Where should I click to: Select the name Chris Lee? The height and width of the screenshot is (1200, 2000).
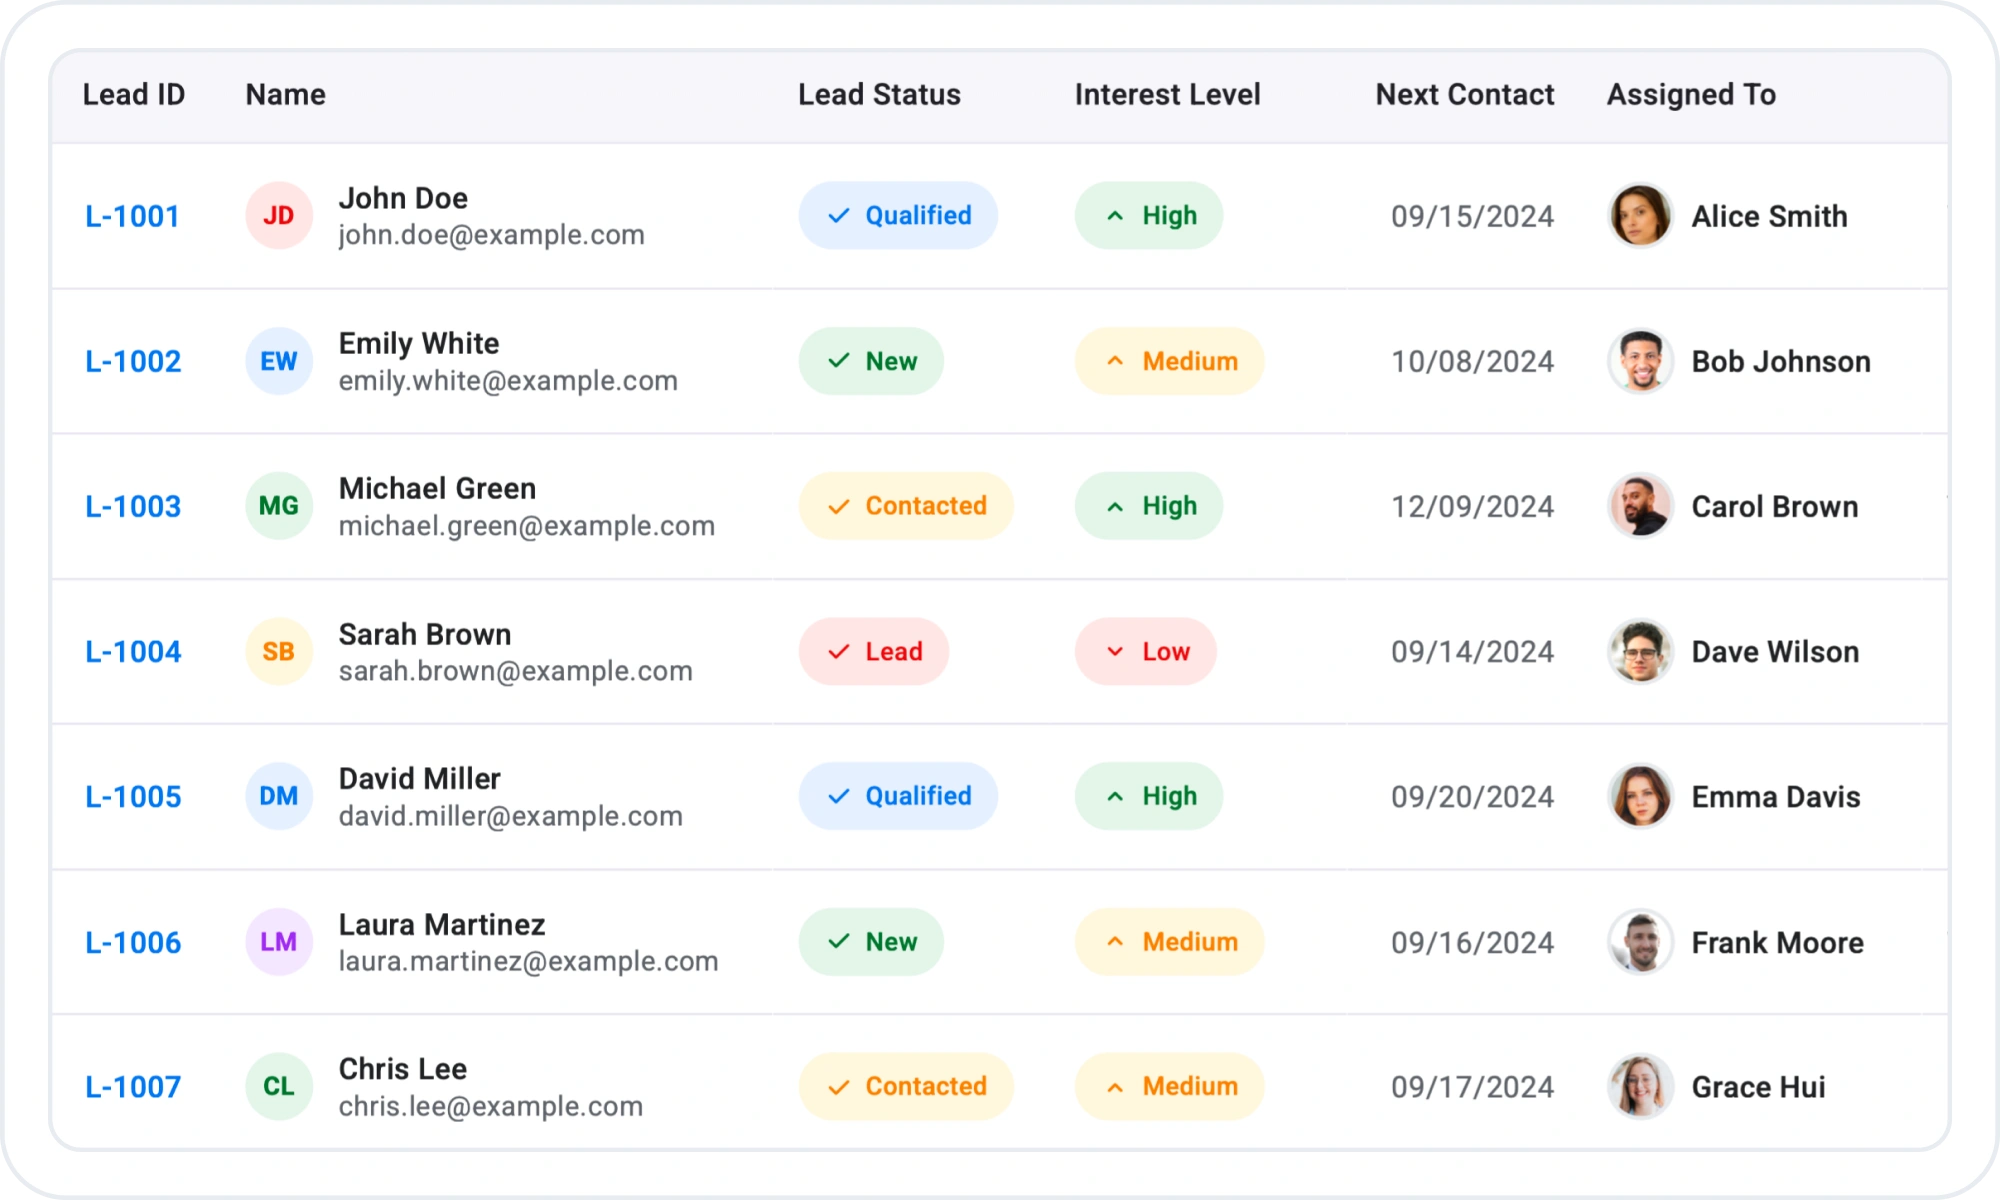click(x=402, y=1069)
